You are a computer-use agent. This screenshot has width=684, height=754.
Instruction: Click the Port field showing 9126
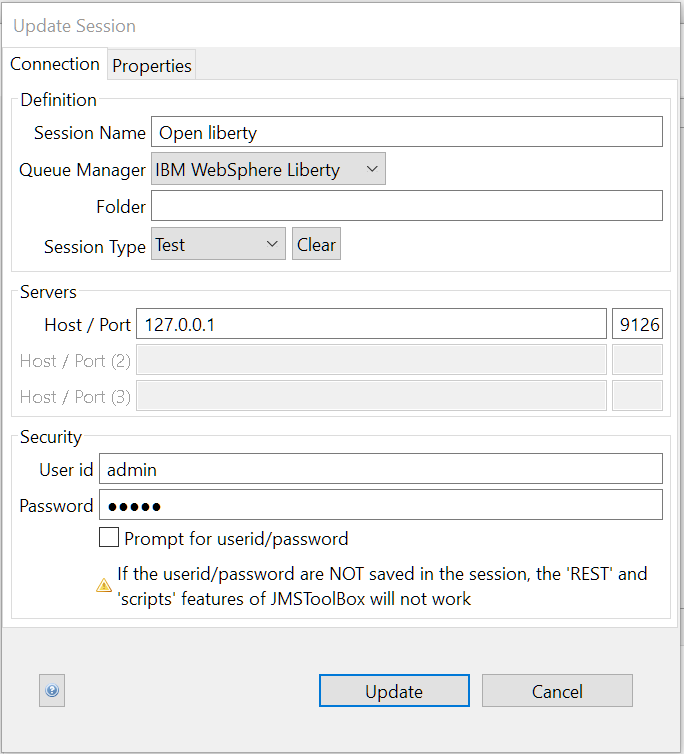point(637,324)
